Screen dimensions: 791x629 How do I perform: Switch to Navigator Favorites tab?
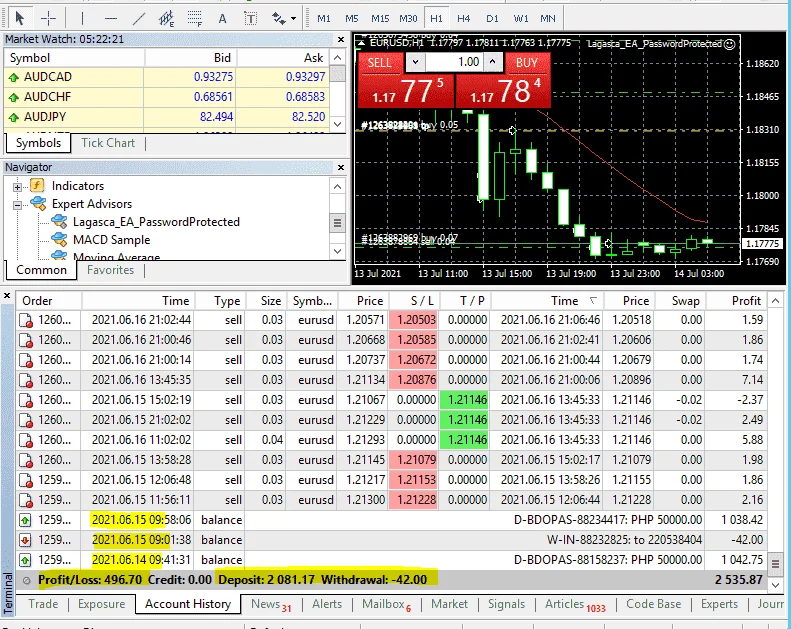pos(110,270)
